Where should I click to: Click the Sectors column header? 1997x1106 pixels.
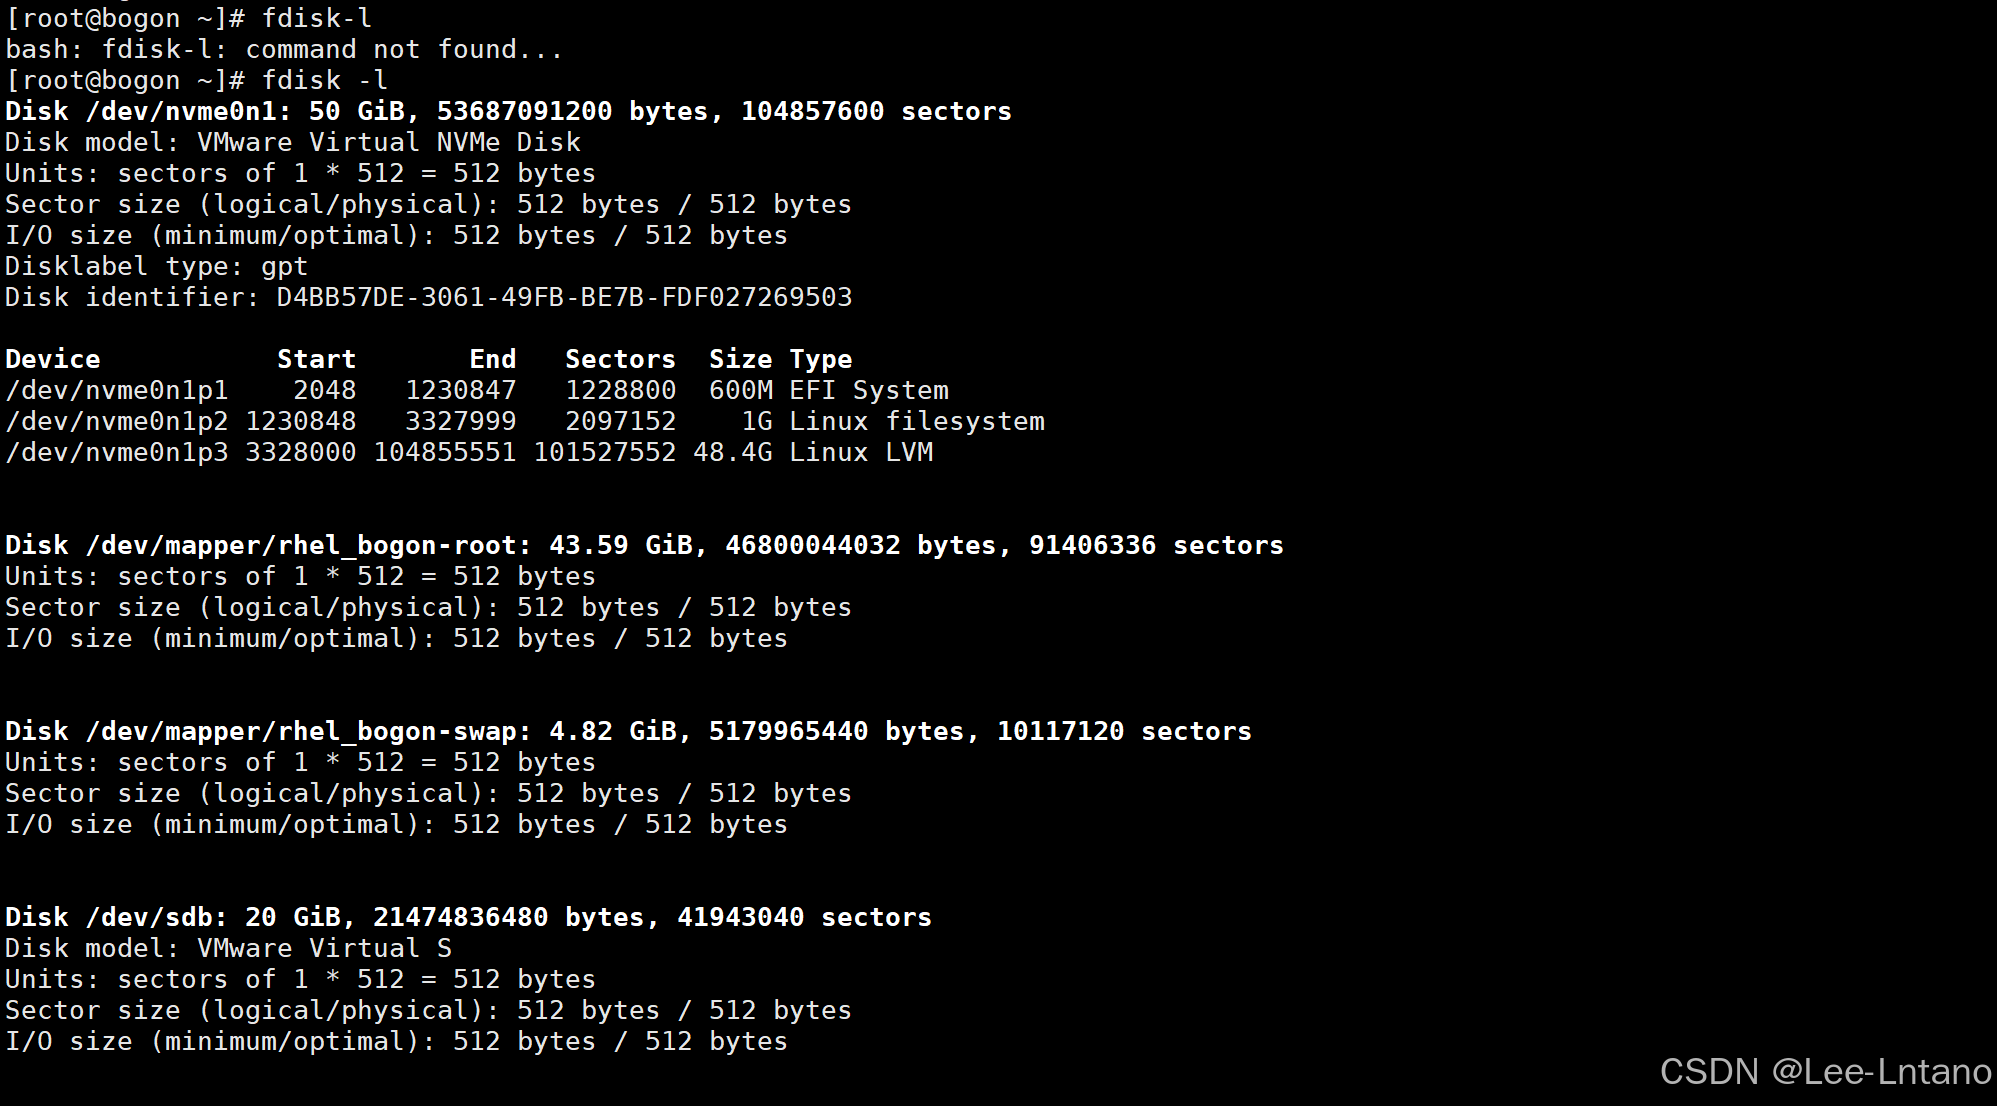point(620,360)
